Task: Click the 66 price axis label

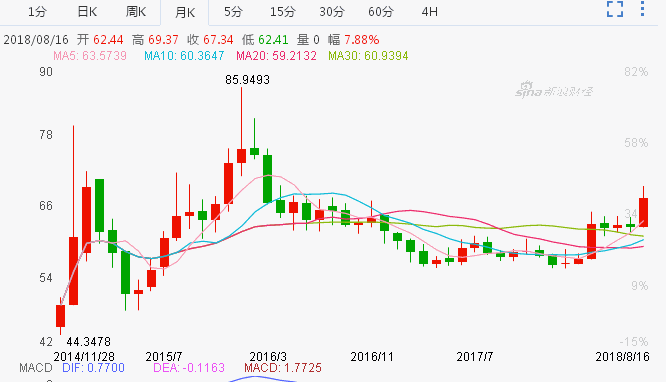Action: click(x=46, y=206)
